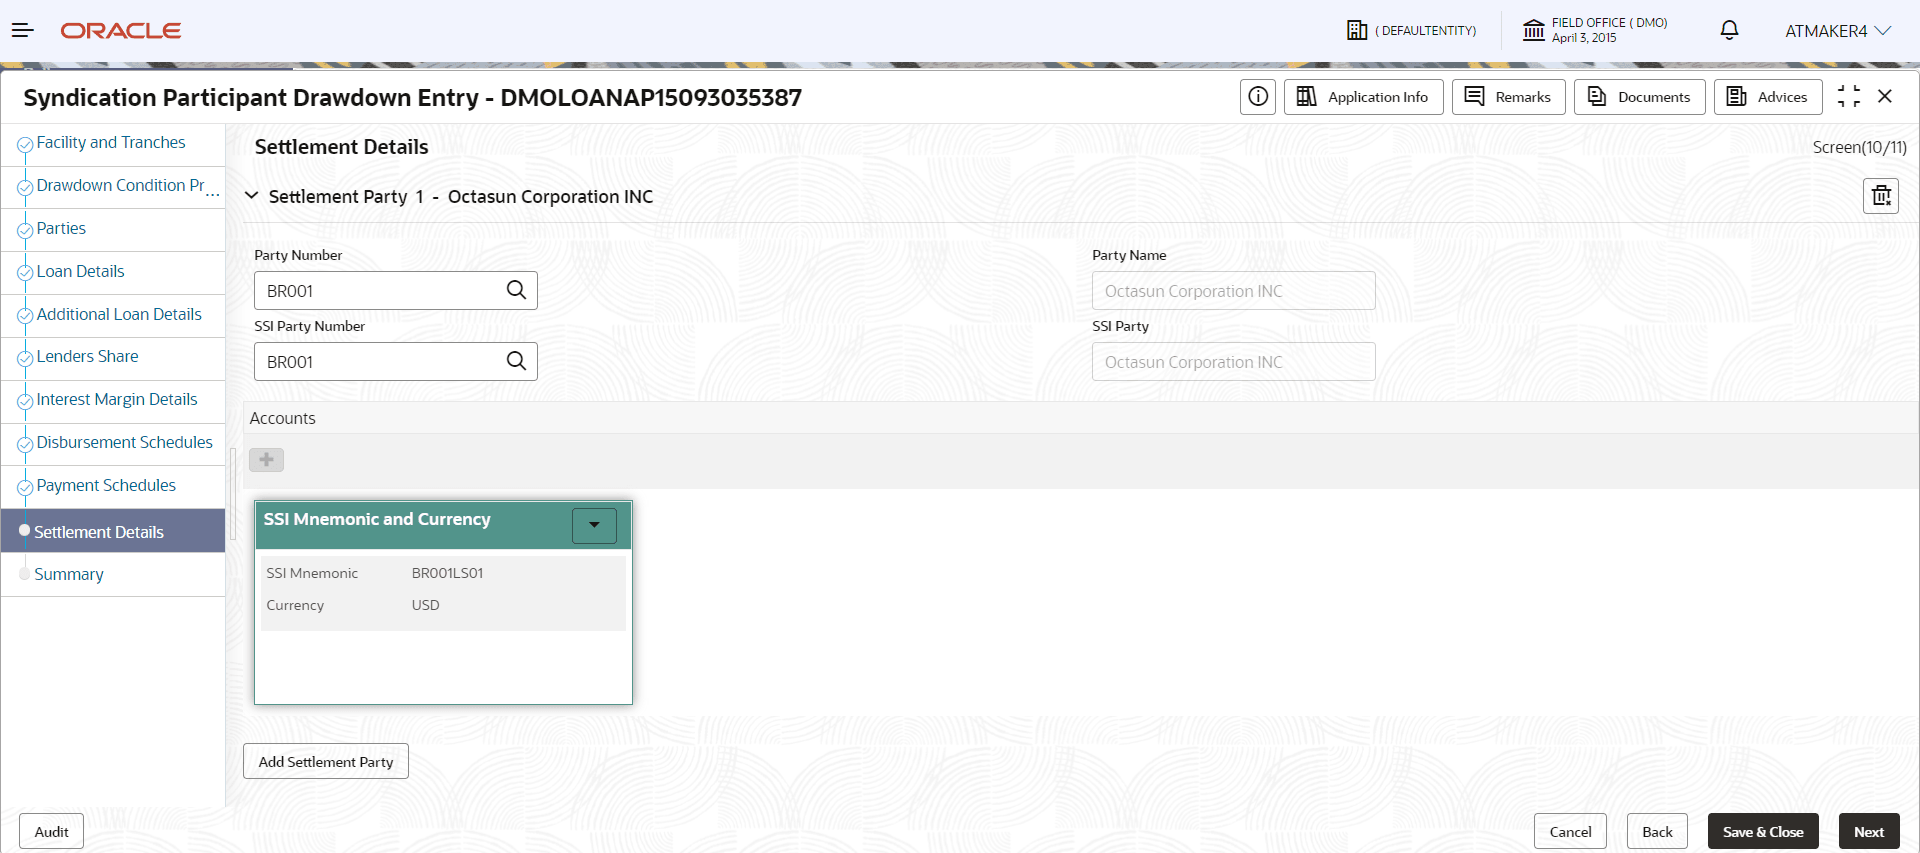Open Interest Margin Details step
Screen dimensions: 1920x853
117,400
